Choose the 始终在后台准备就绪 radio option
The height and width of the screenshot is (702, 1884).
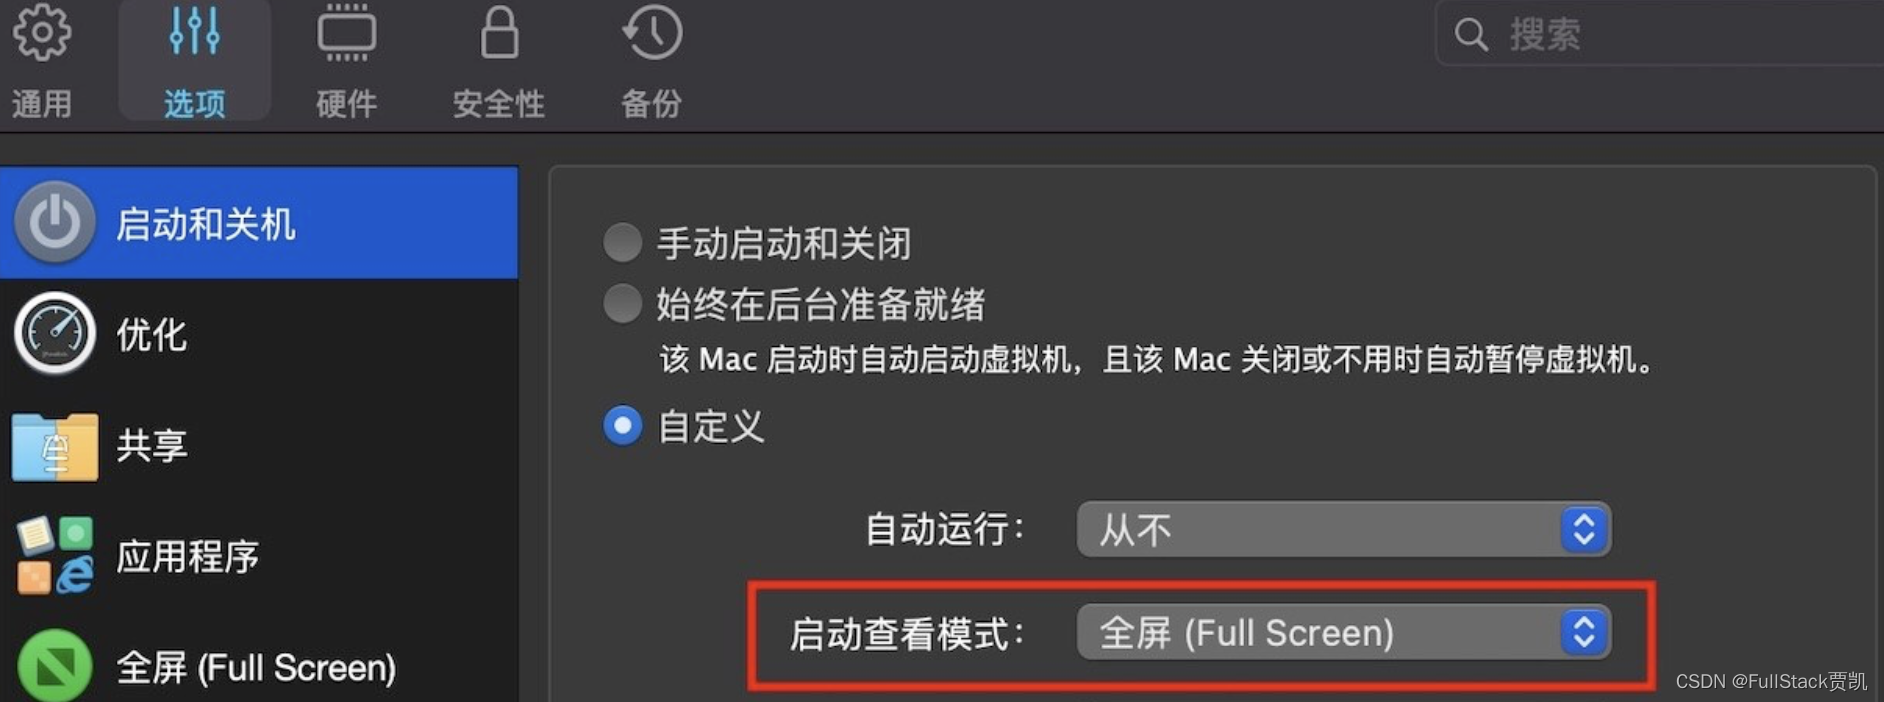(x=622, y=303)
